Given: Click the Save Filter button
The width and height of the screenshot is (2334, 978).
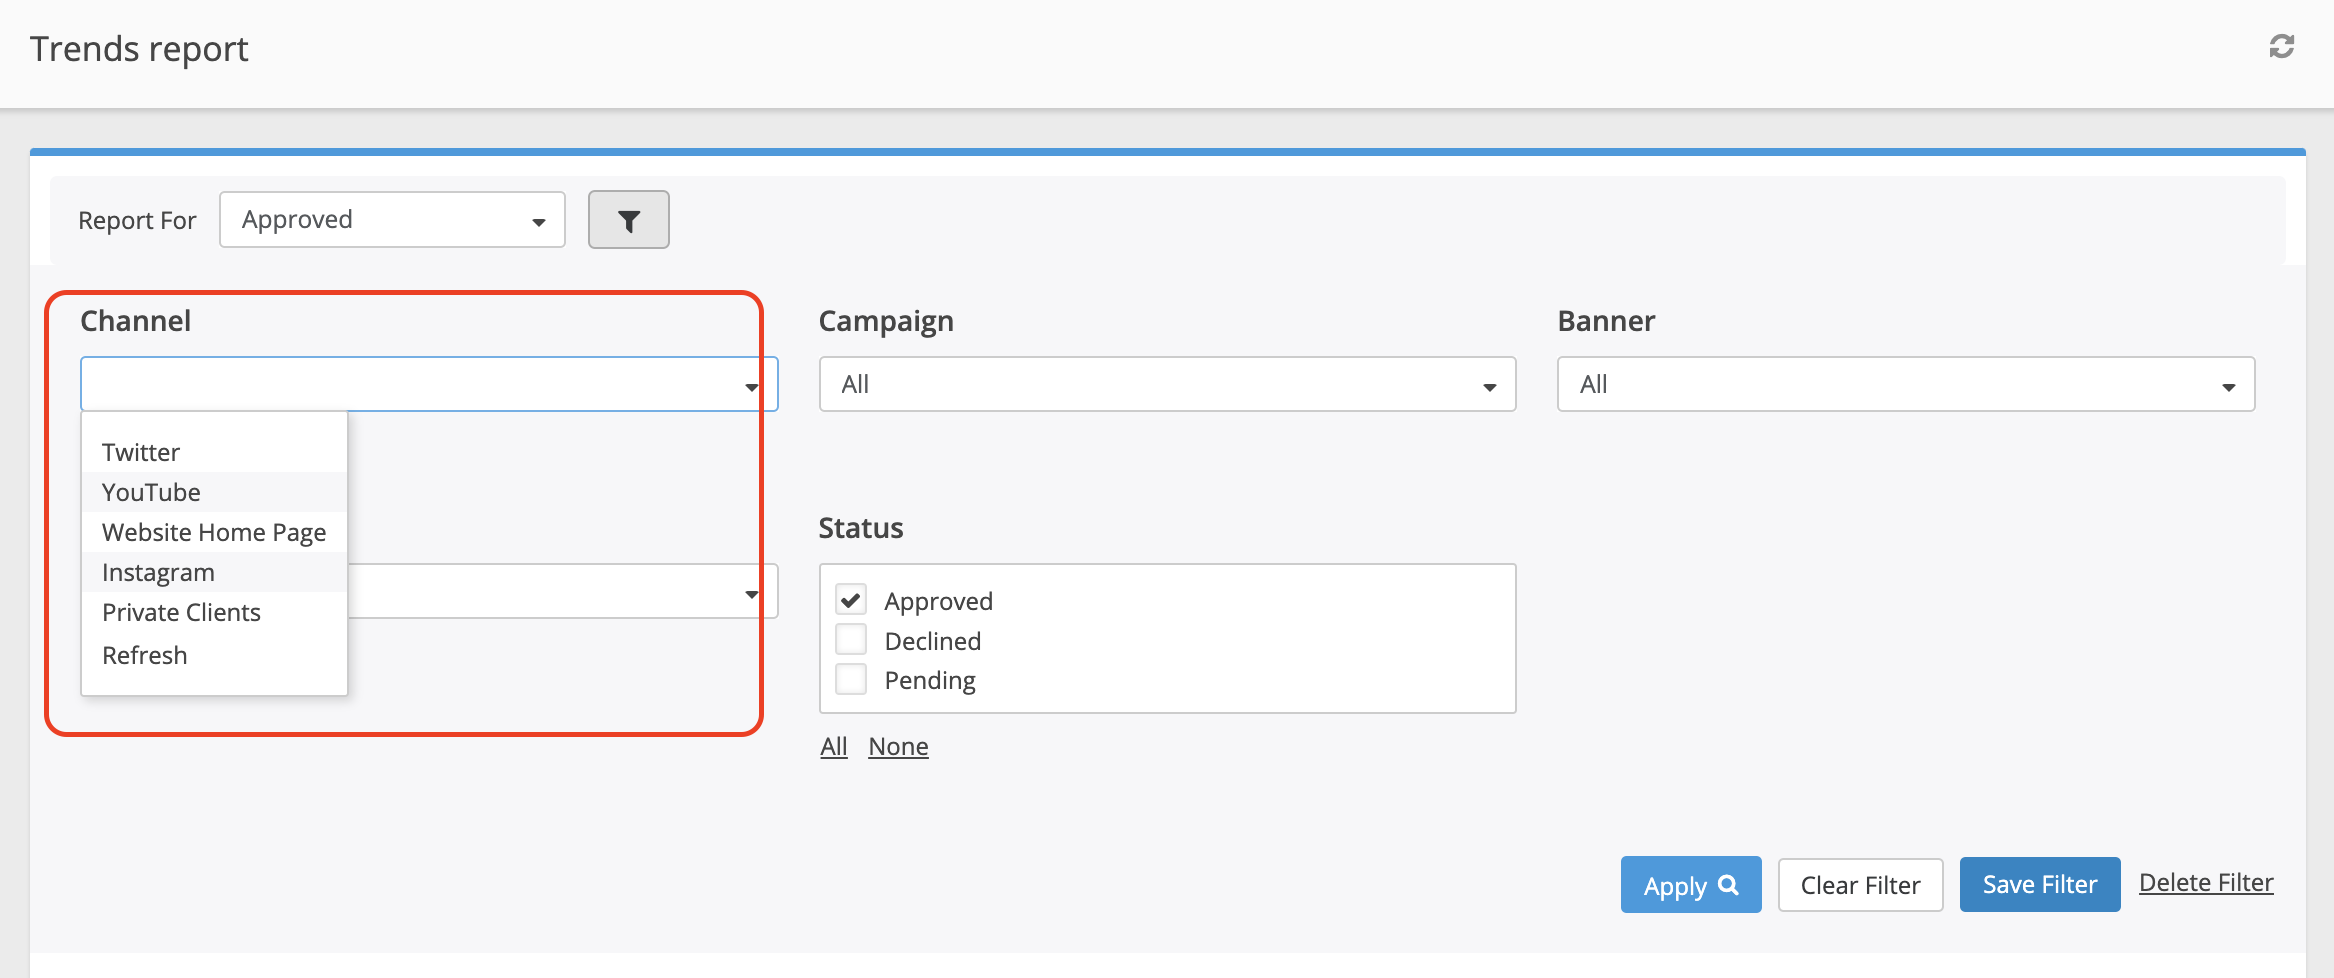Looking at the screenshot, I should coord(2039,885).
